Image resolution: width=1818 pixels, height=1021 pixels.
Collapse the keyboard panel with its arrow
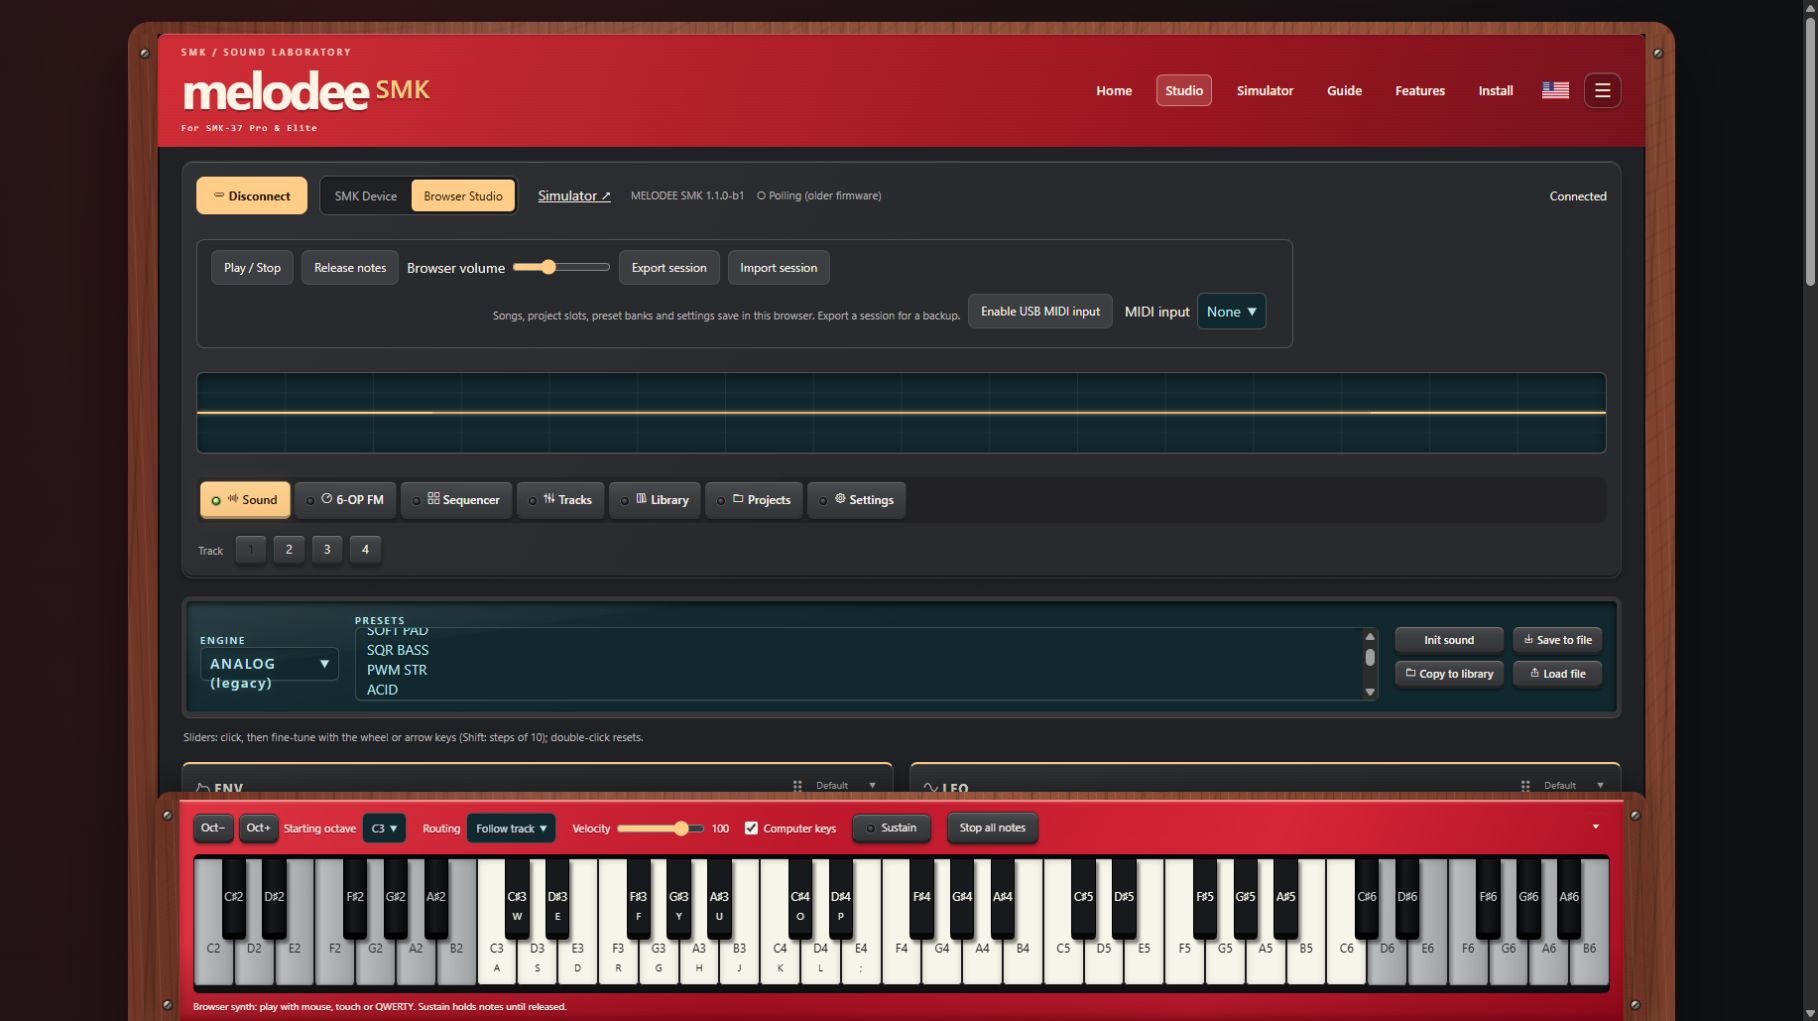point(1595,827)
